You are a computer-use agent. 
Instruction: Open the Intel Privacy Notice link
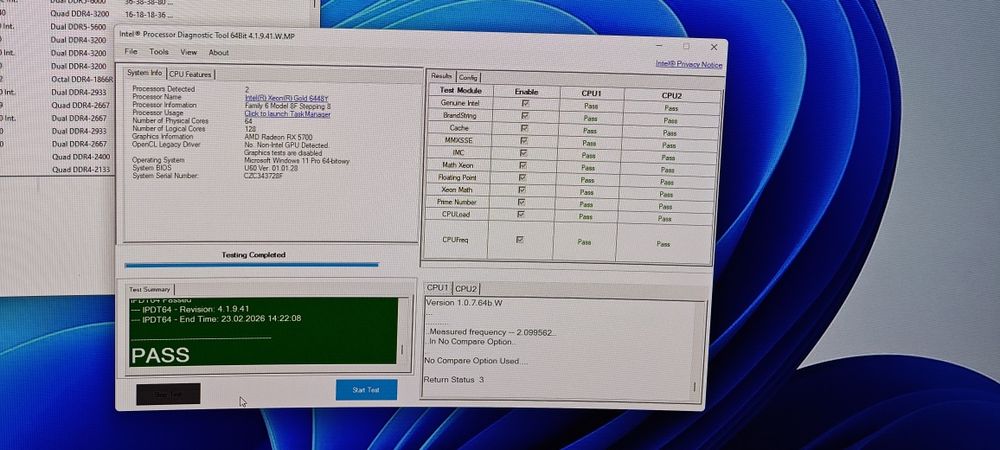pyautogui.click(x=689, y=64)
